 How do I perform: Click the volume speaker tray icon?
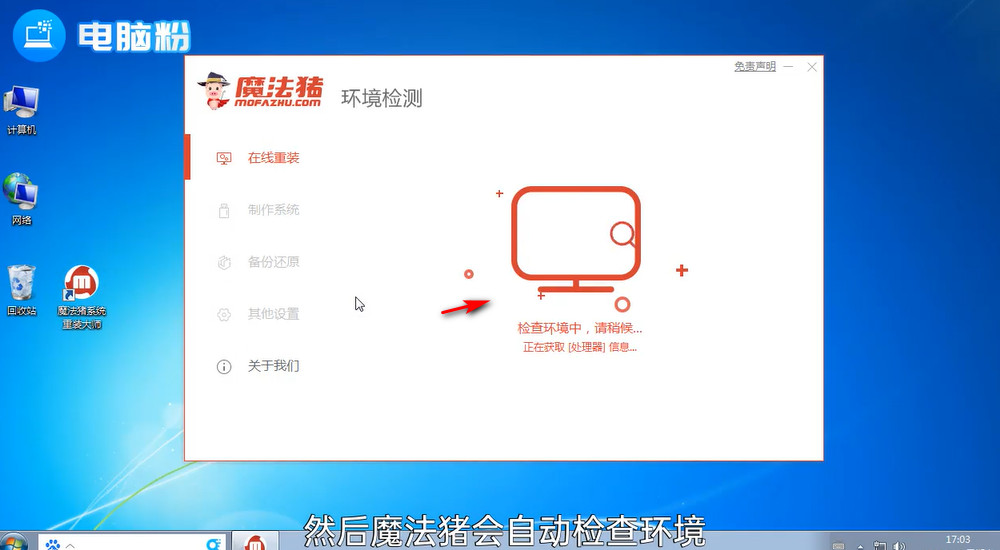coord(899,546)
